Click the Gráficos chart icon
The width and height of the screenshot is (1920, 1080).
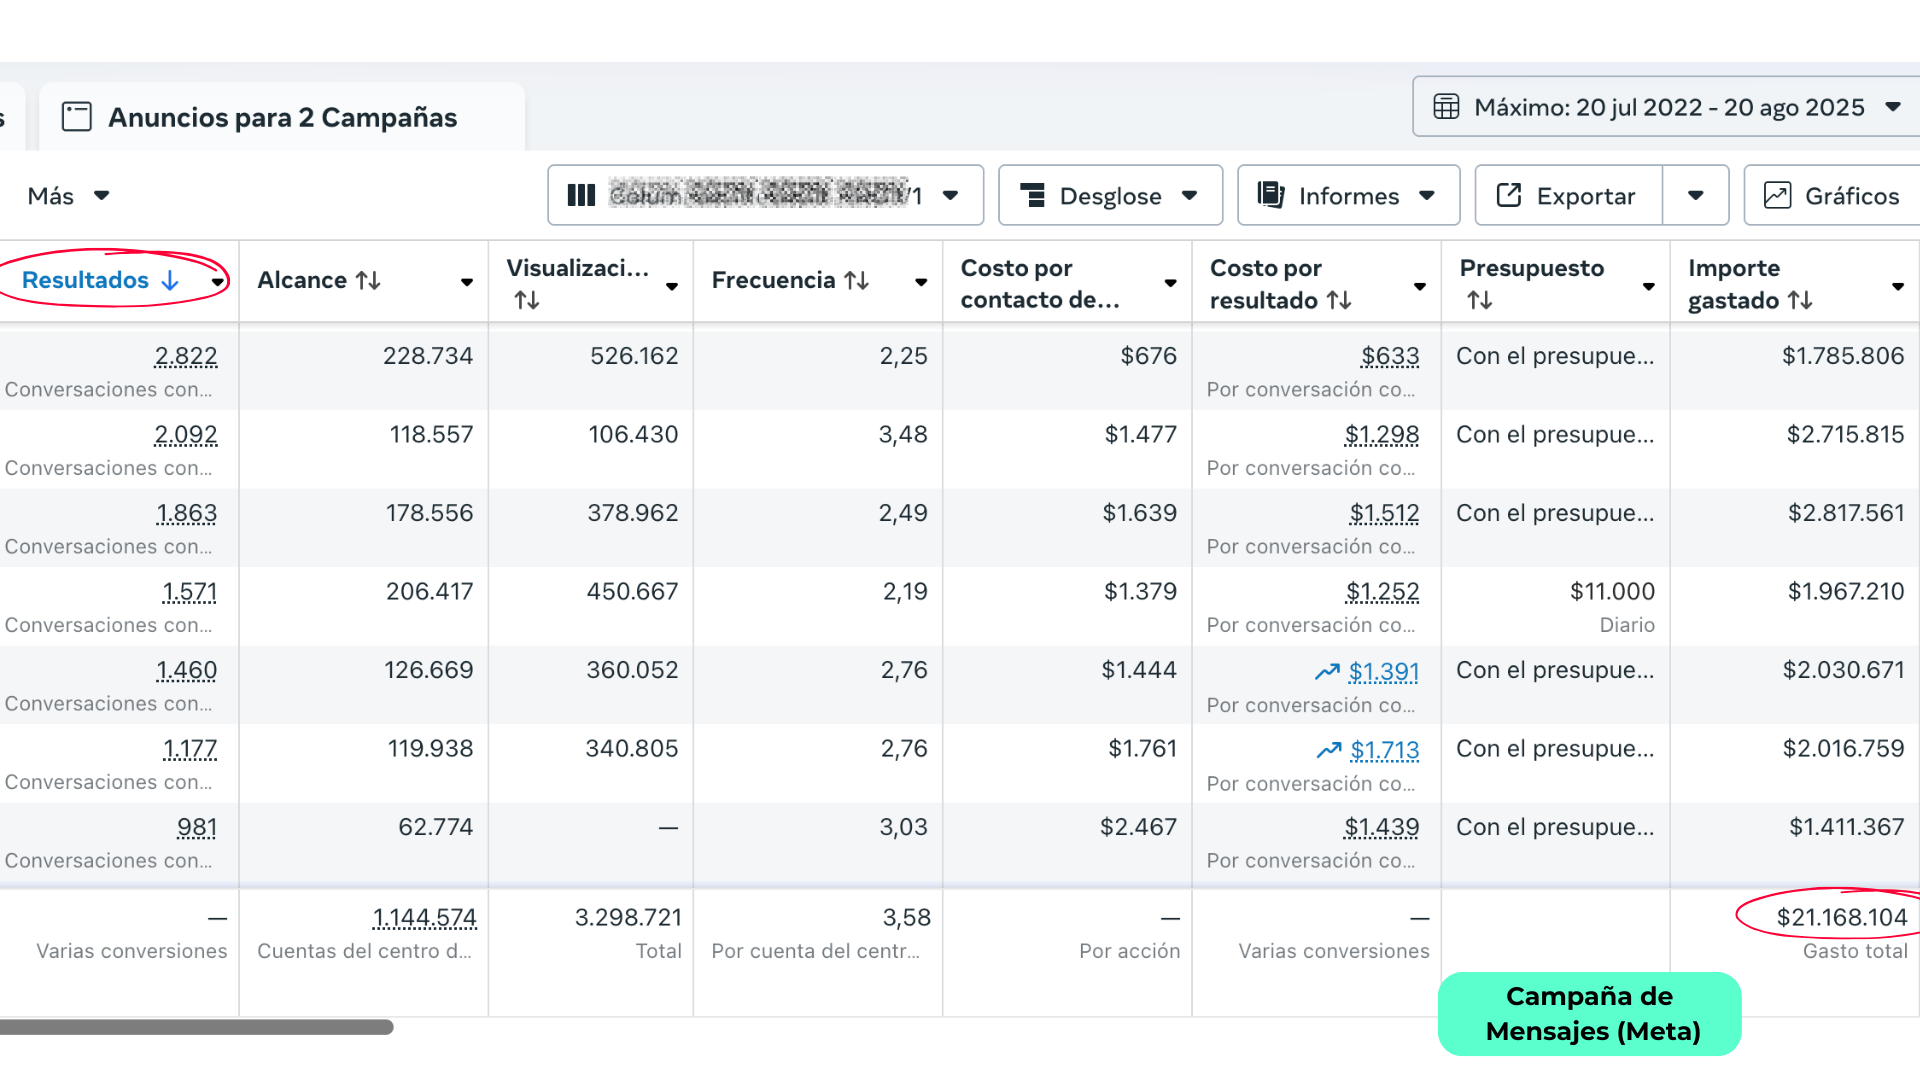(x=1777, y=195)
